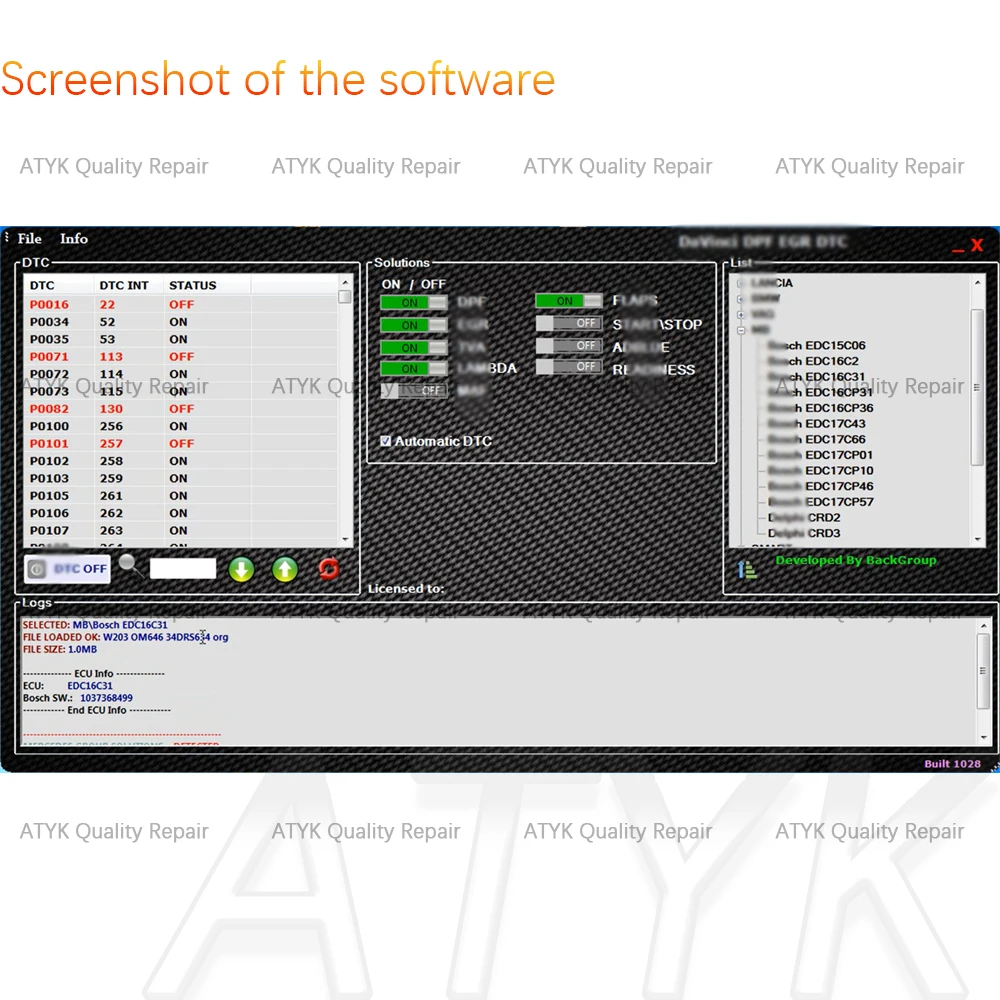Switch off the LAMBDA toggle
1000x1000 pixels.
coord(414,369)
